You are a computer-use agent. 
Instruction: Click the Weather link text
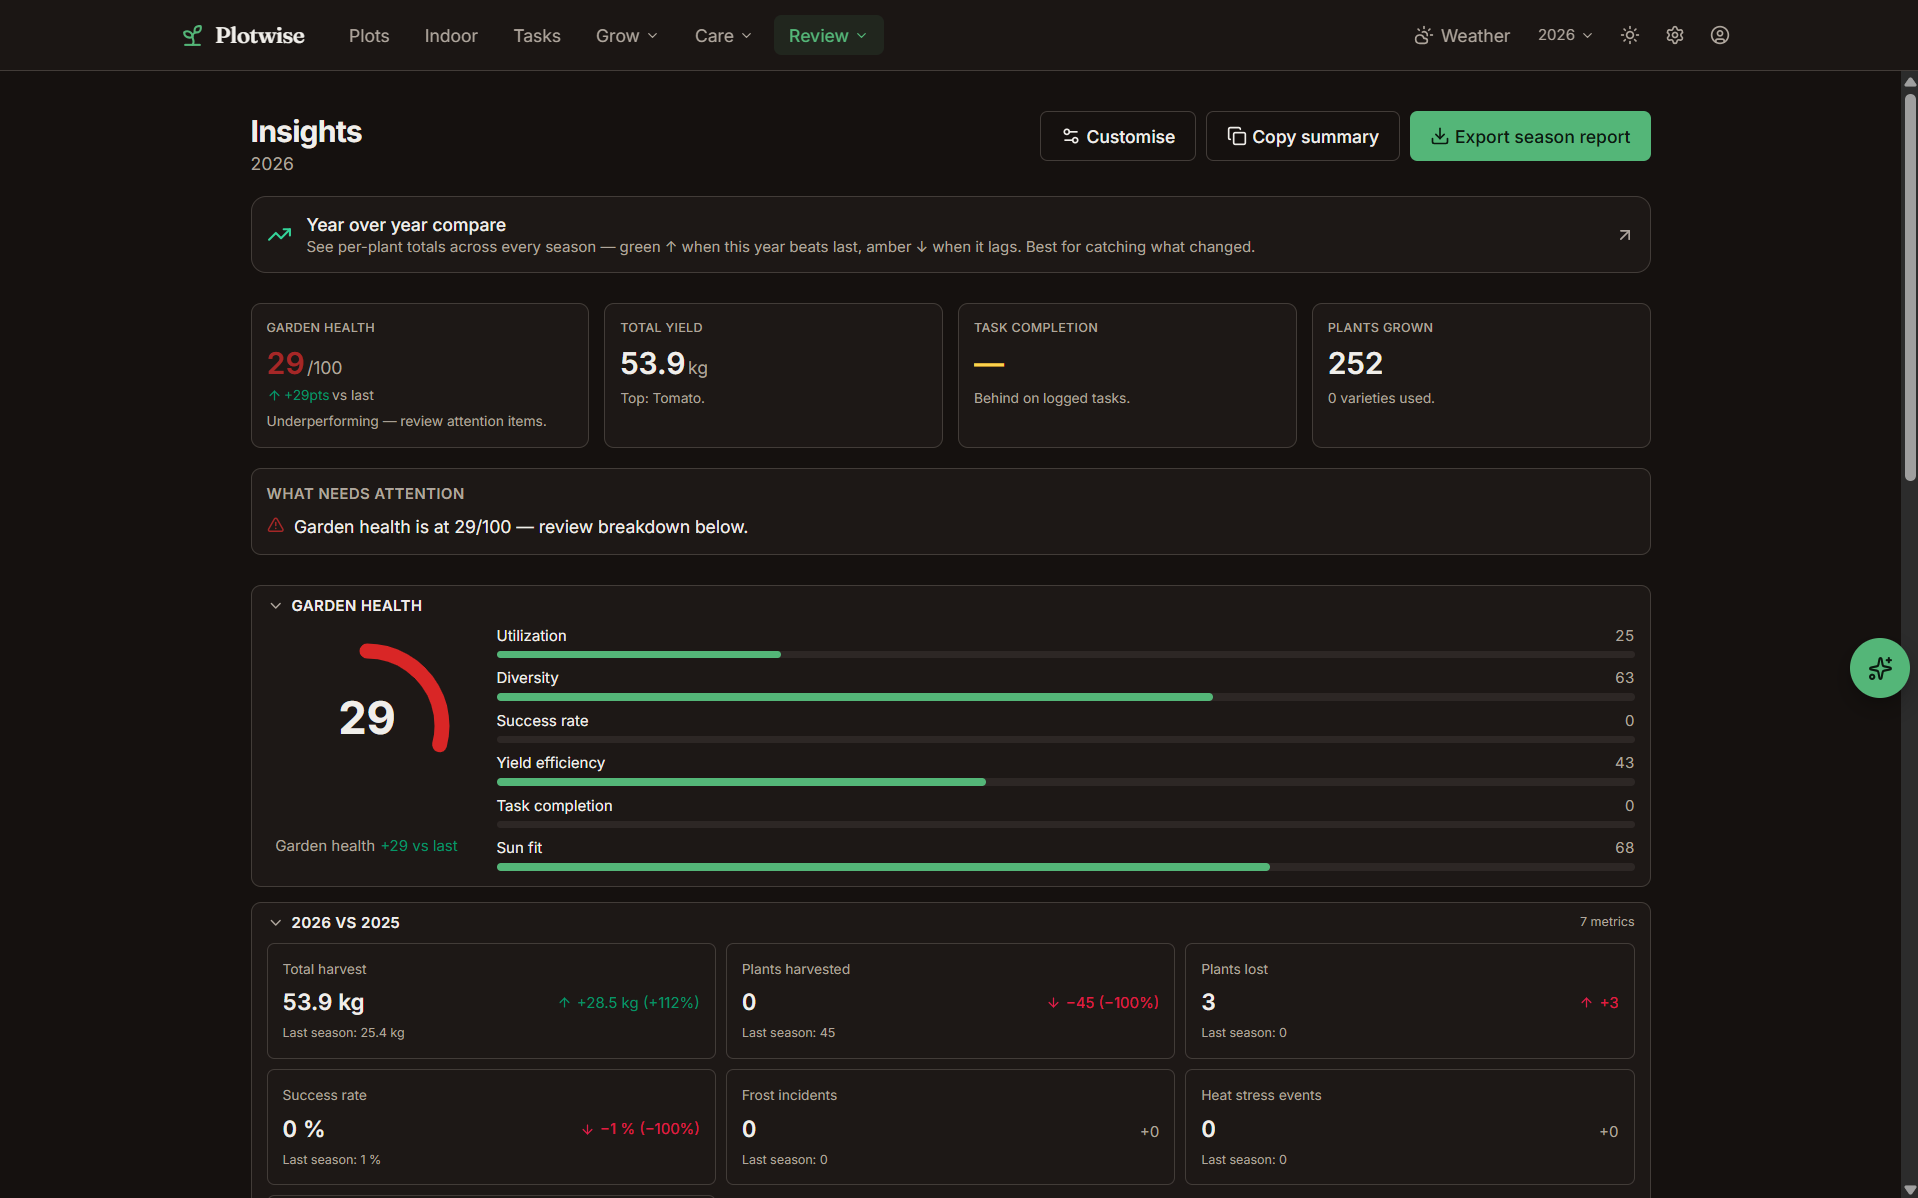click(1475, 36)
